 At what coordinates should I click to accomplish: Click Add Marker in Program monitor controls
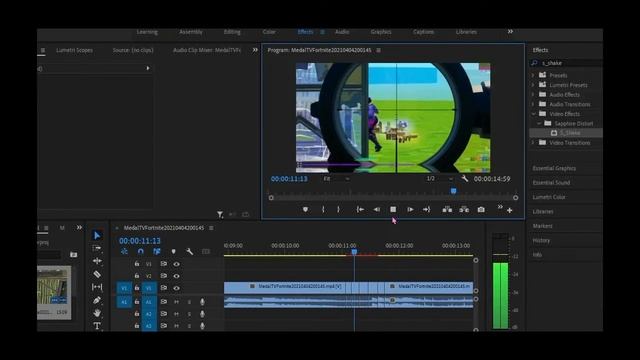click(305, 209)
